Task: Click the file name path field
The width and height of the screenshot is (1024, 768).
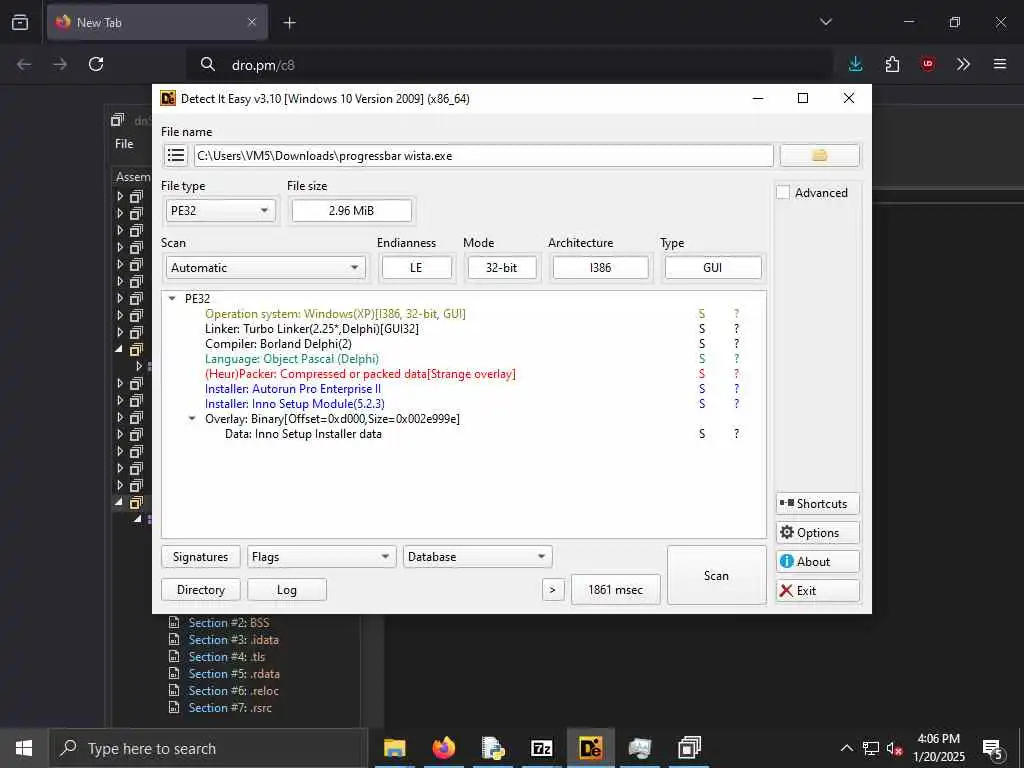Action: pos(483,155)
